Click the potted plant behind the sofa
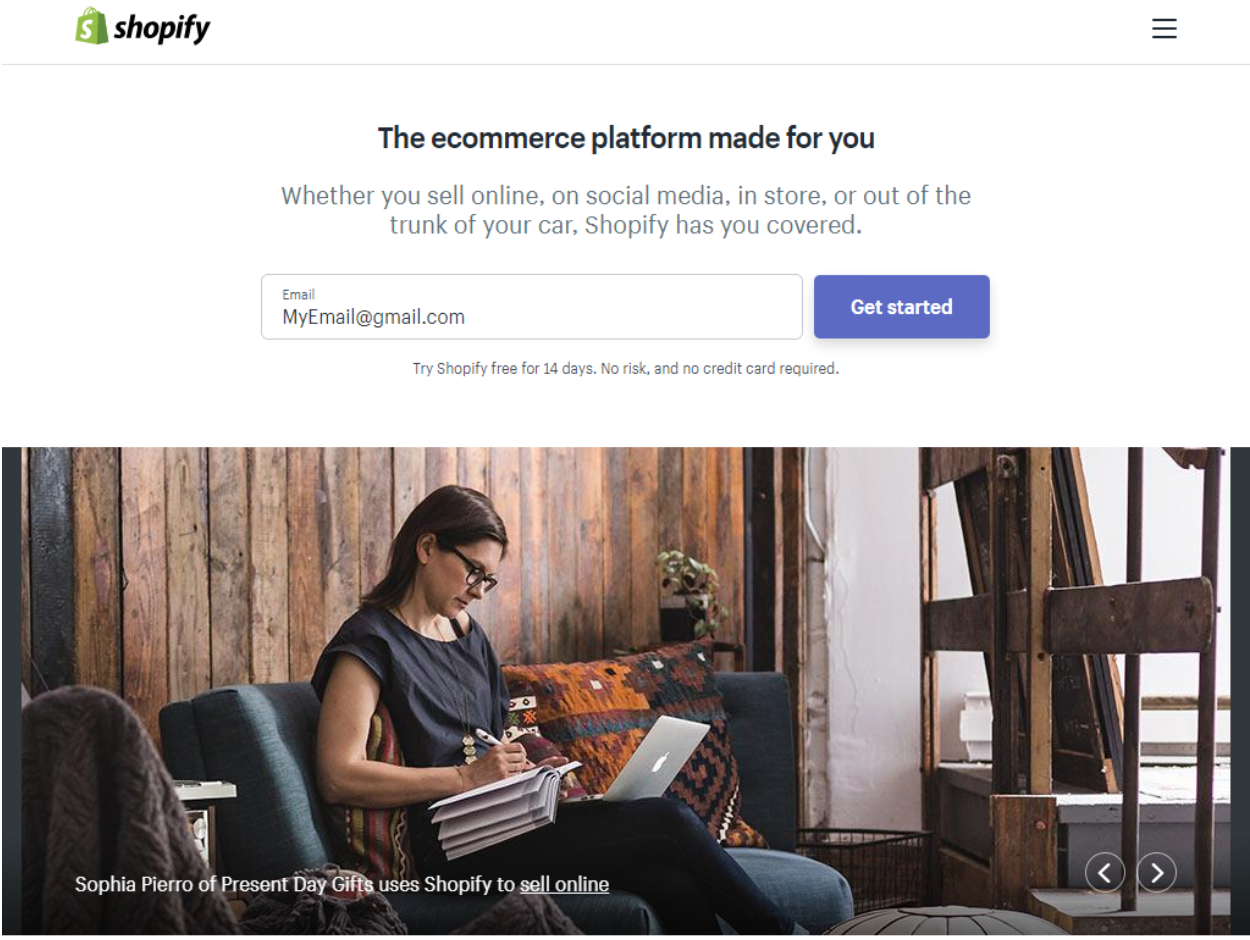 (x=688, y=592)
